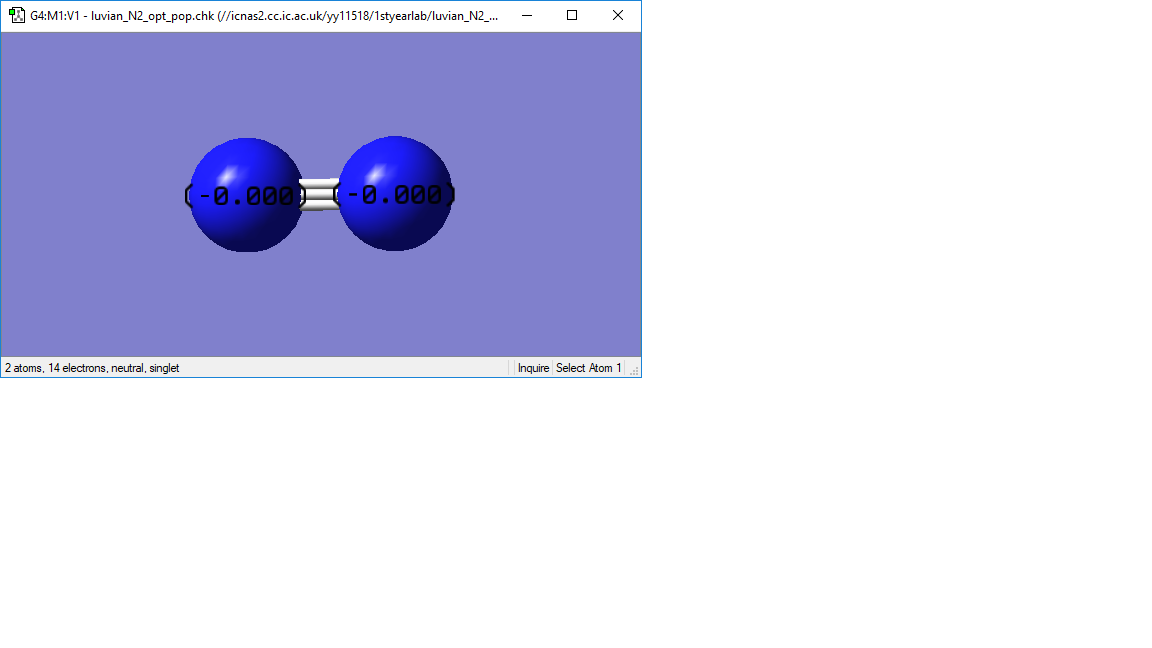
Task: Click the Inquire field in status bar
Action: [x=533, y=368]
